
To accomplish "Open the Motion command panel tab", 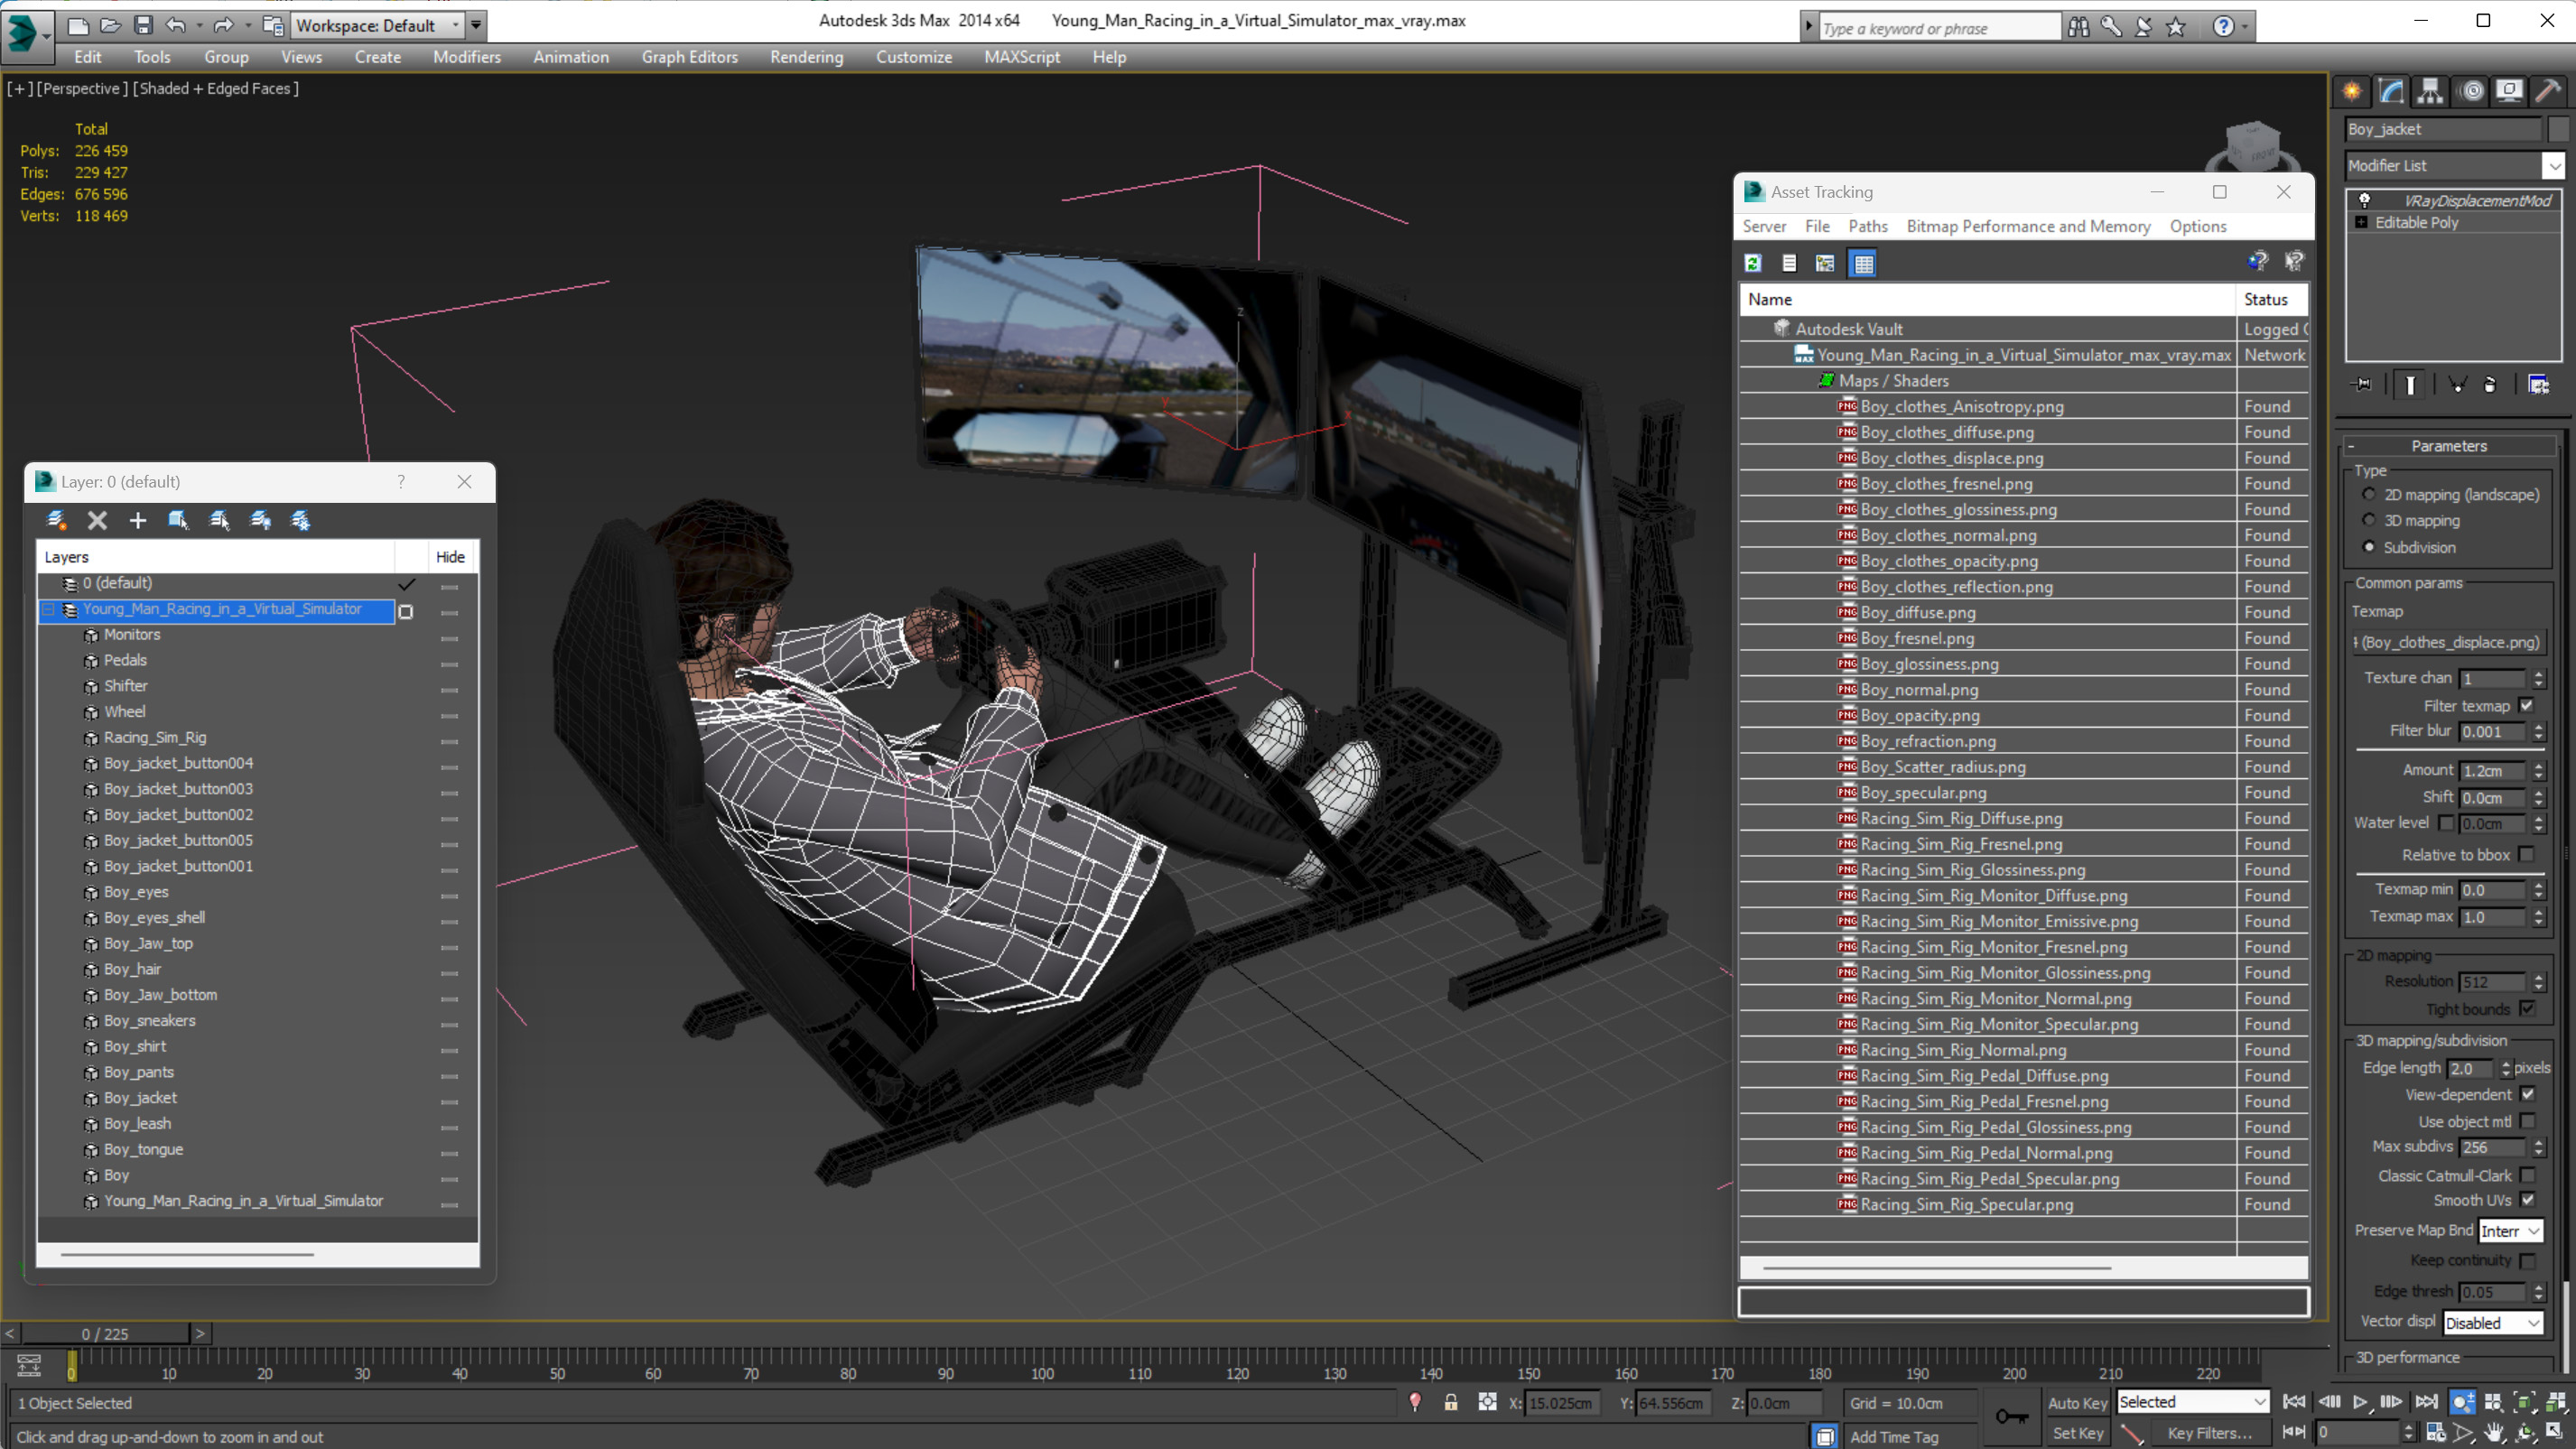I will point(2472,91).
